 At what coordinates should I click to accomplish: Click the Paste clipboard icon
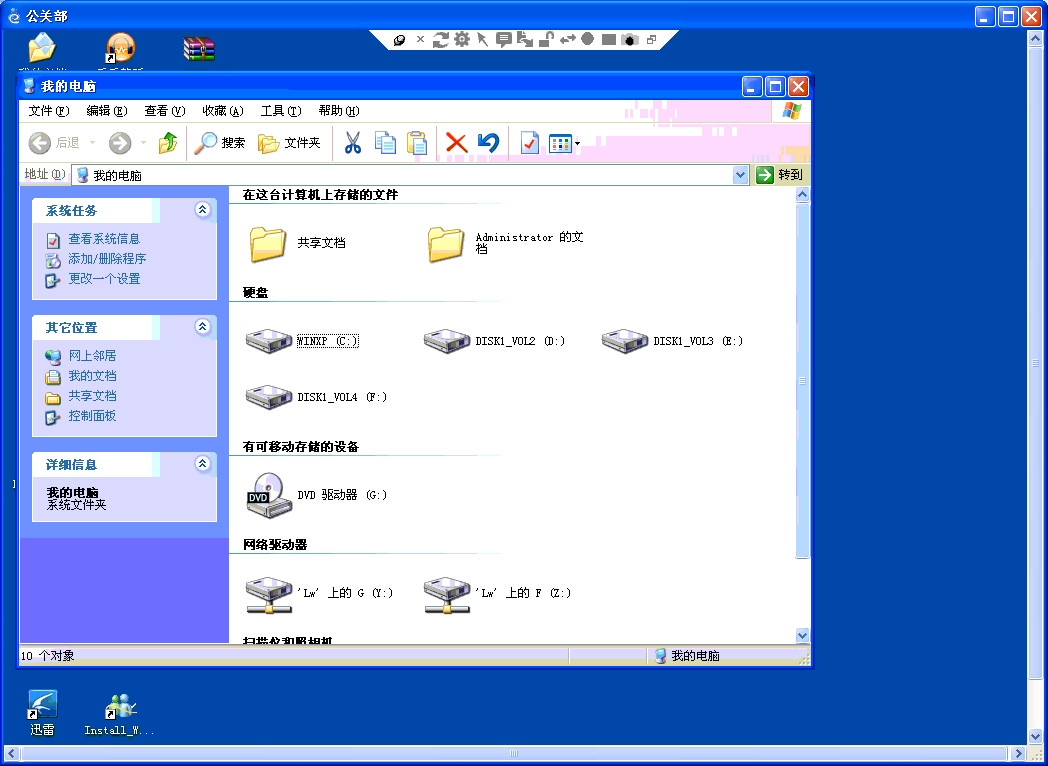point(417,142)
